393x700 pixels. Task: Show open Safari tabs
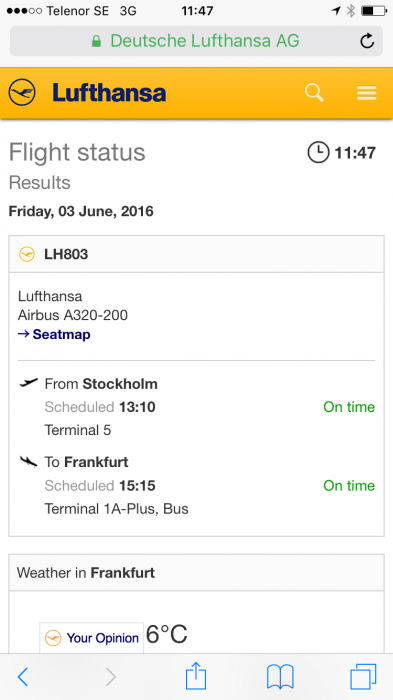[364, 677]
